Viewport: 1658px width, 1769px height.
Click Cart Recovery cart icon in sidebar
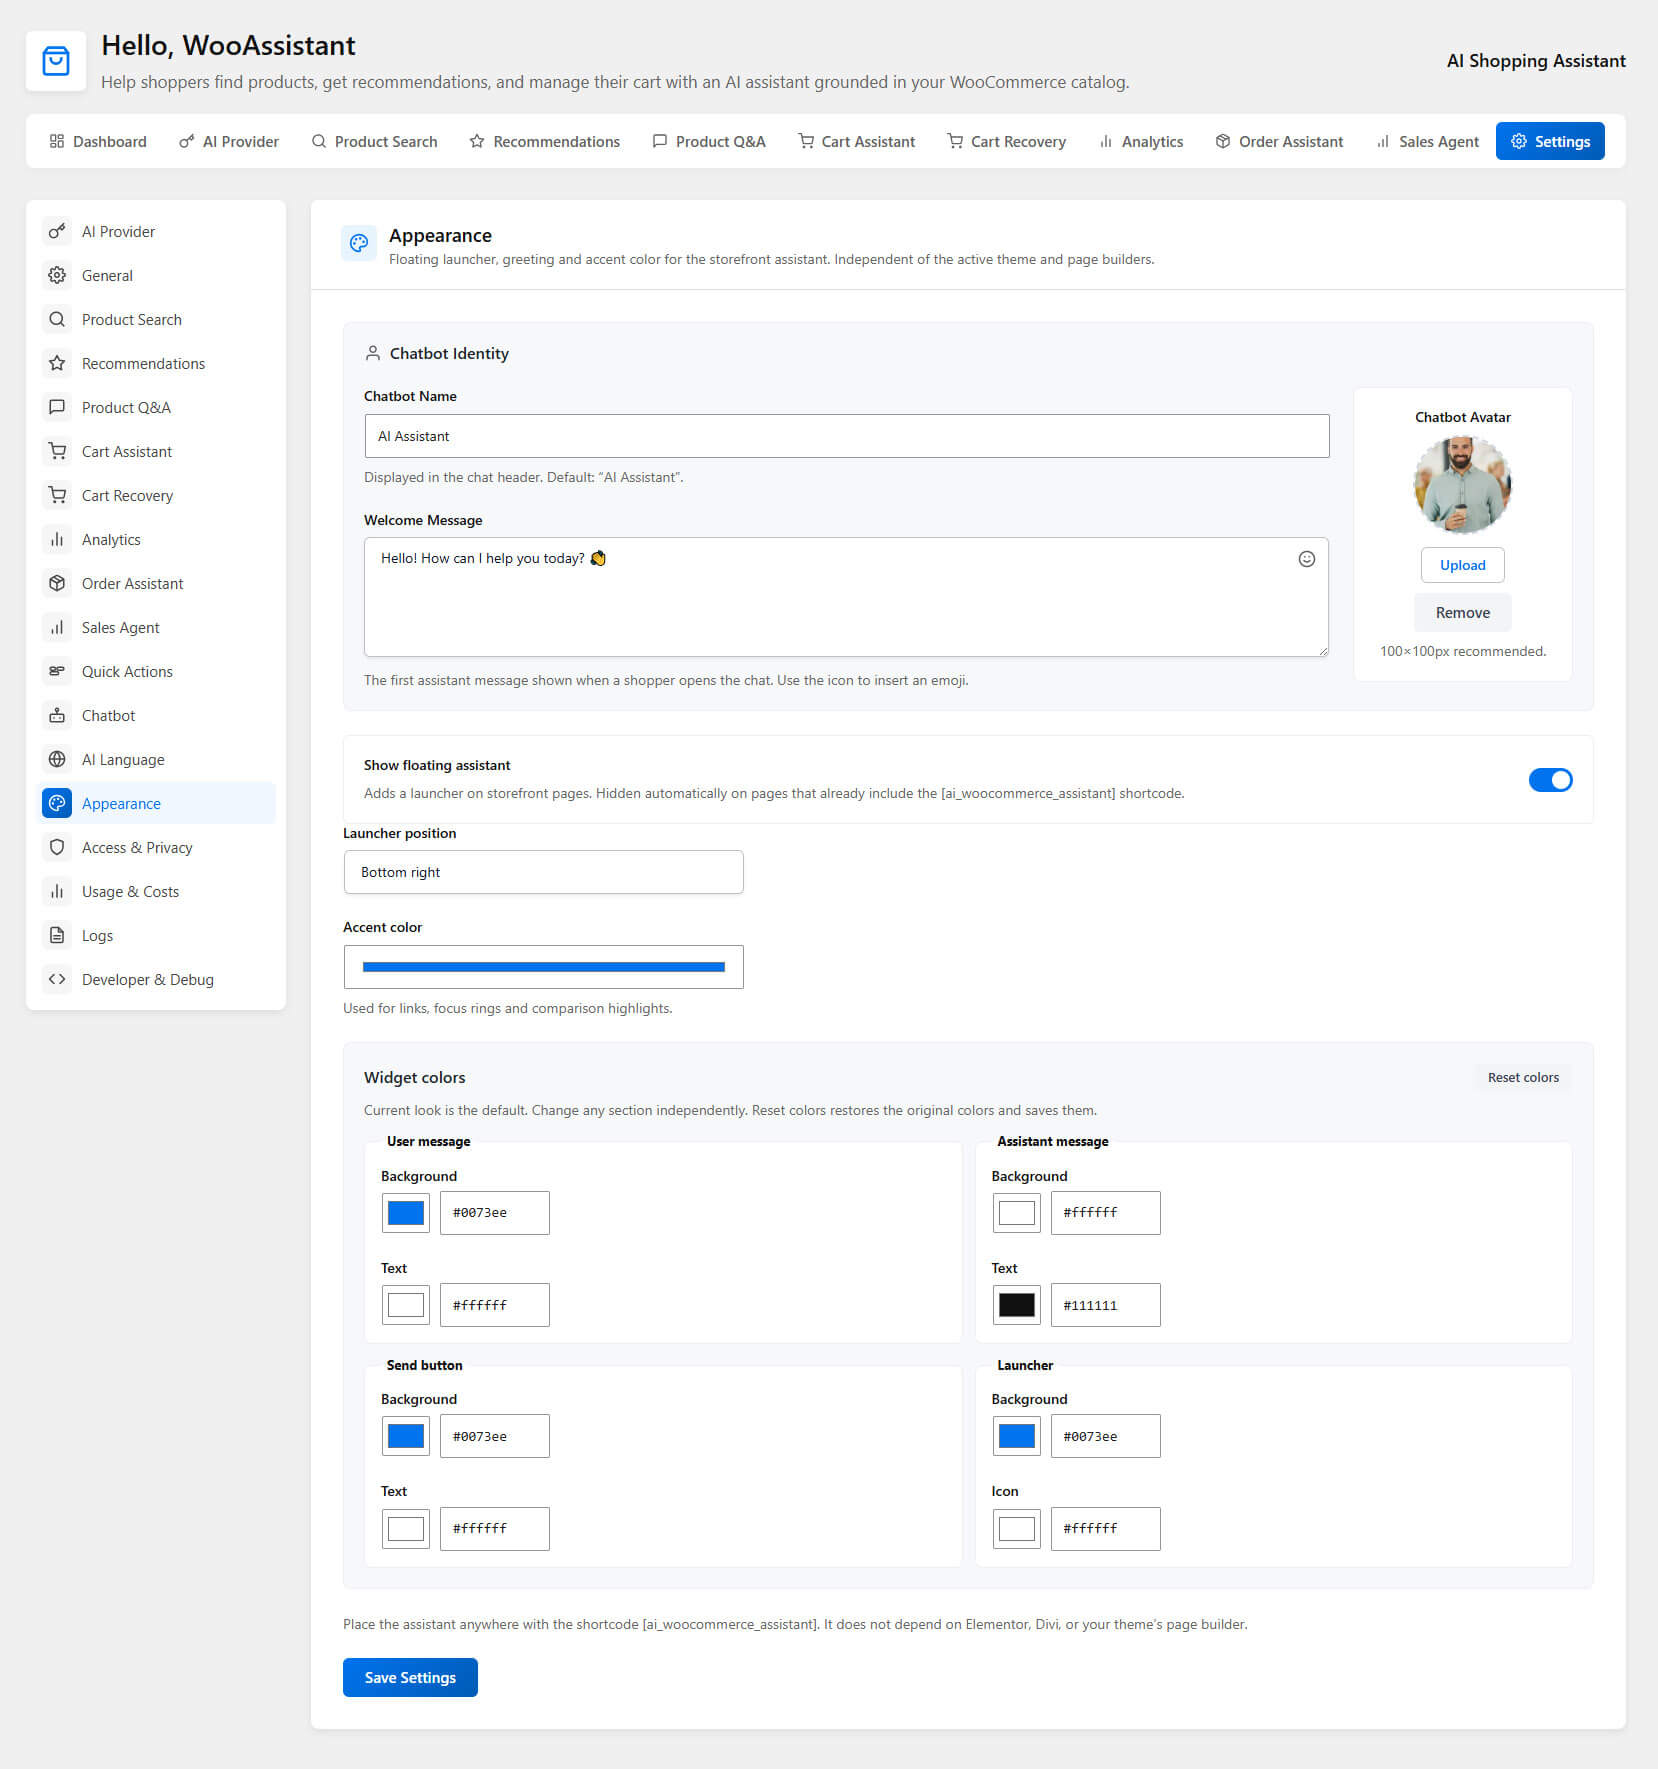point(57,495)
